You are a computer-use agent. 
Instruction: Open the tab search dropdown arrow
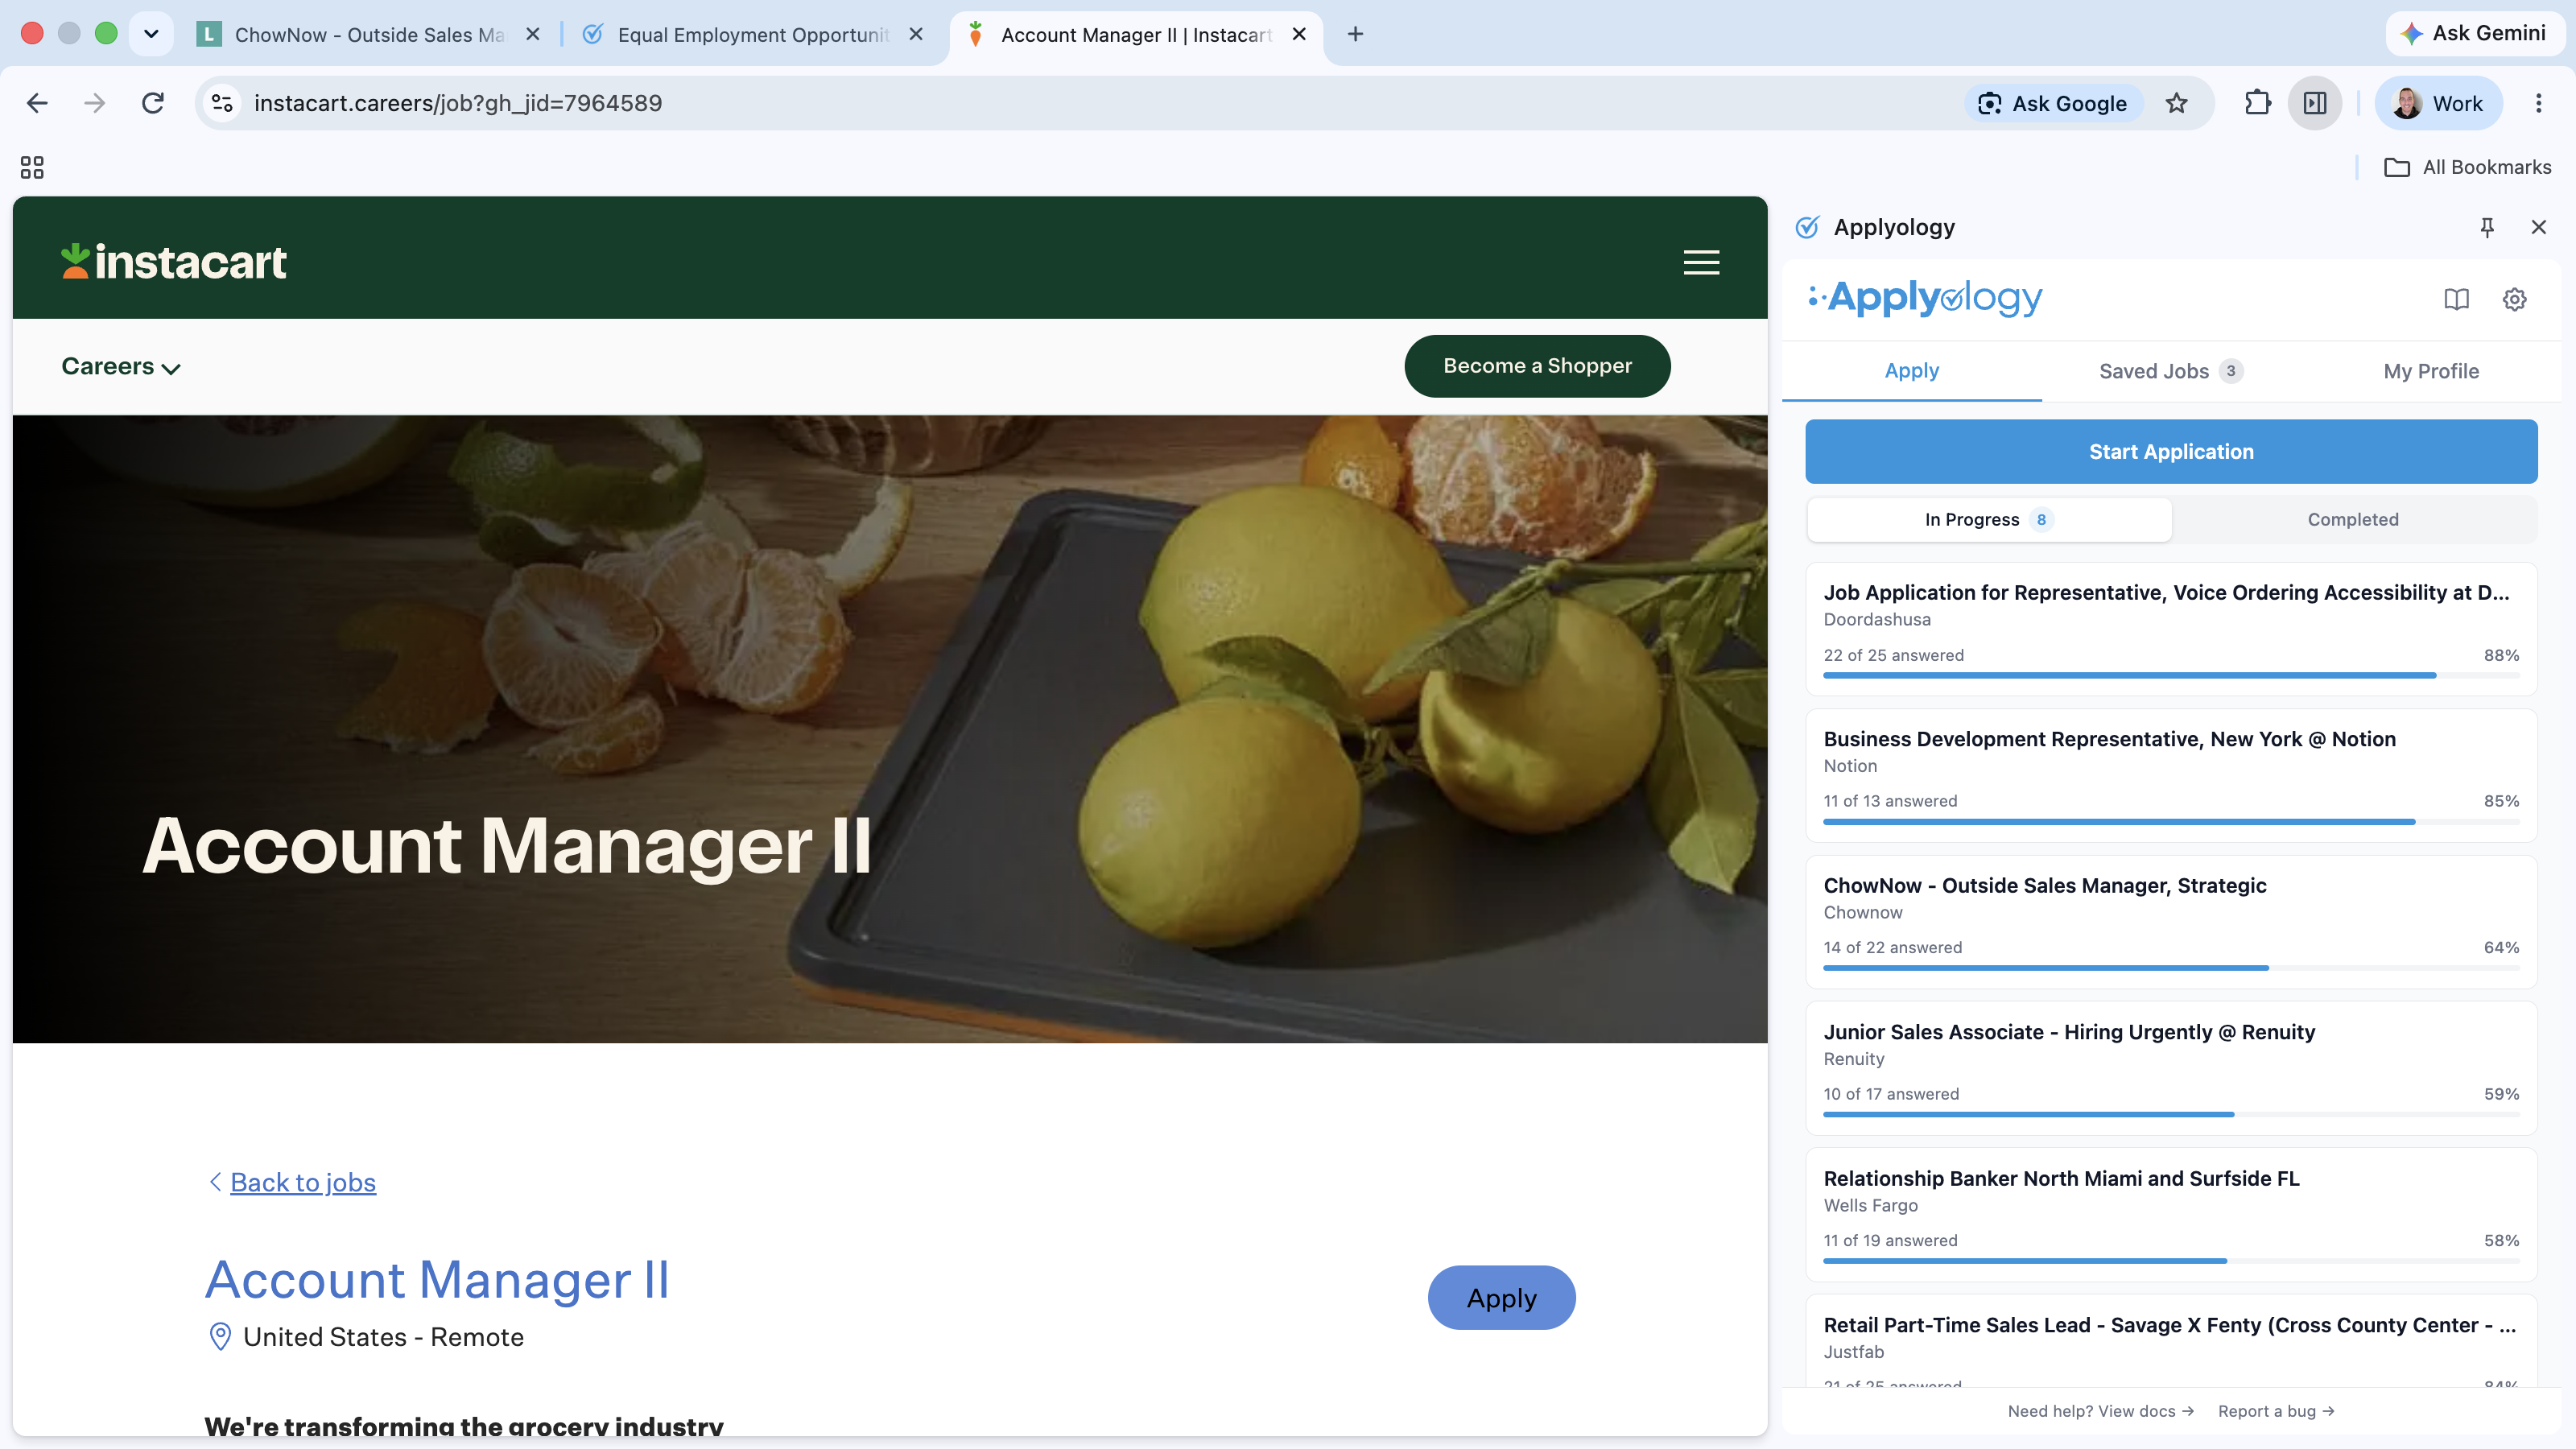point(151,34)
